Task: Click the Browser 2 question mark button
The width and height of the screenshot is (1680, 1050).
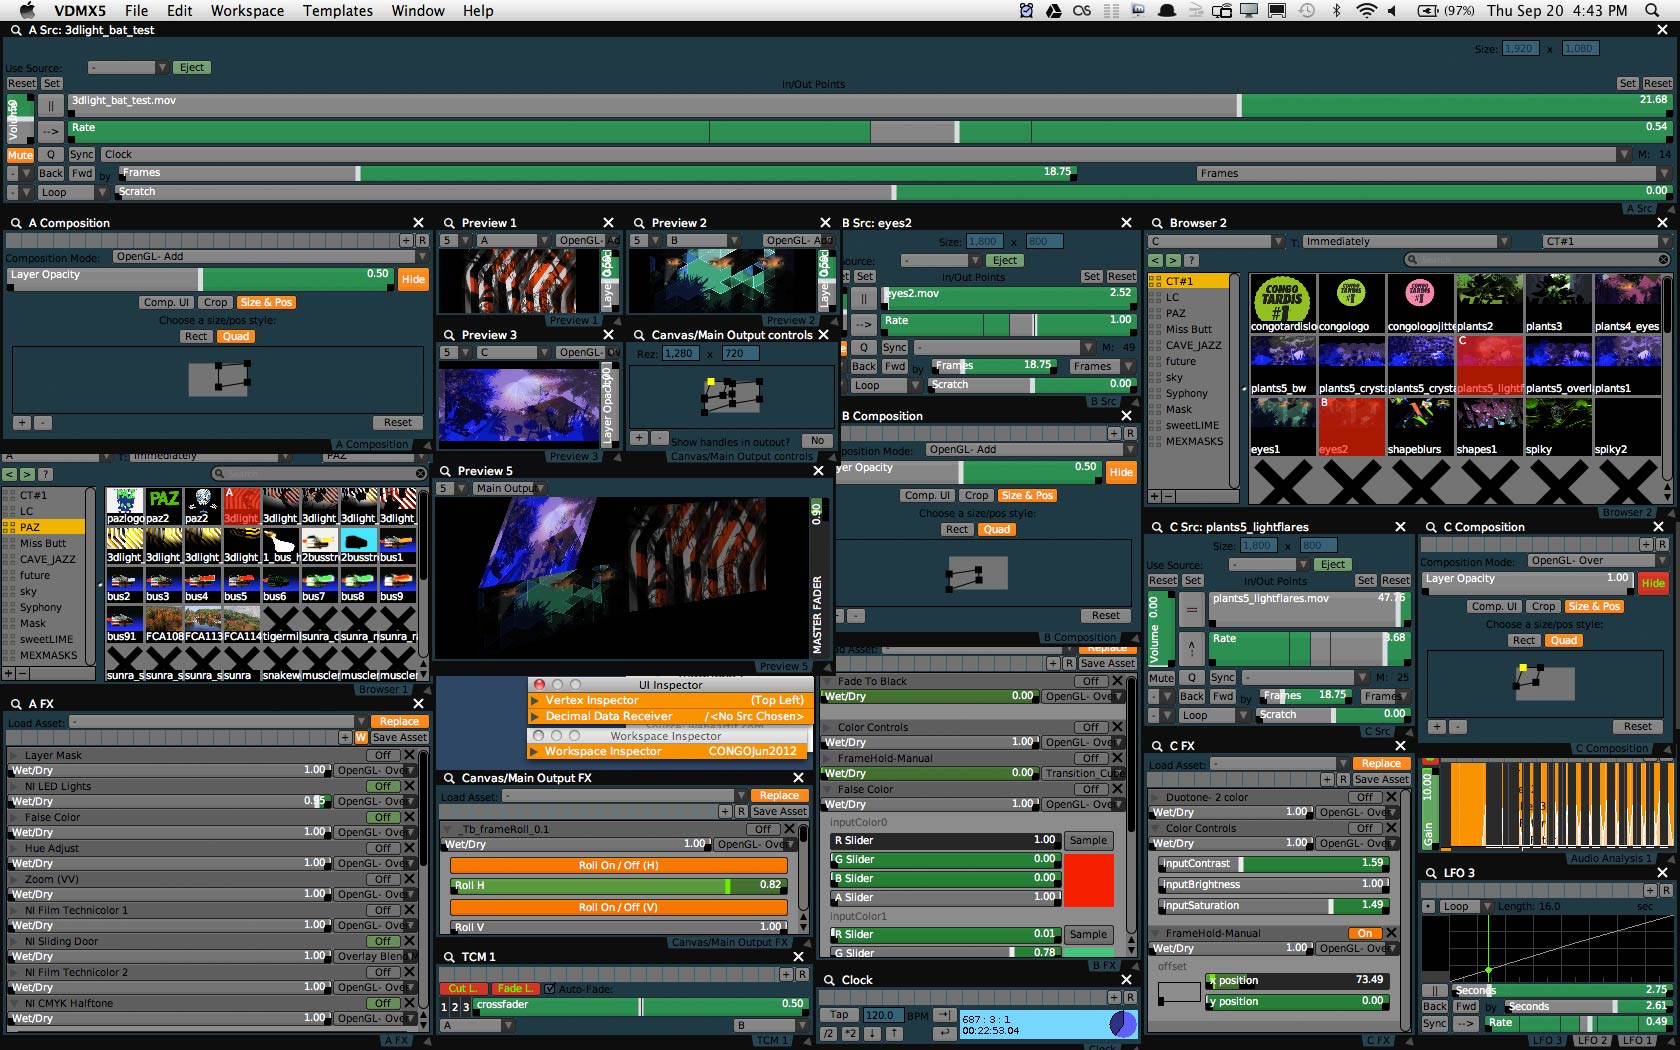Action: (x=1191, y=260)
